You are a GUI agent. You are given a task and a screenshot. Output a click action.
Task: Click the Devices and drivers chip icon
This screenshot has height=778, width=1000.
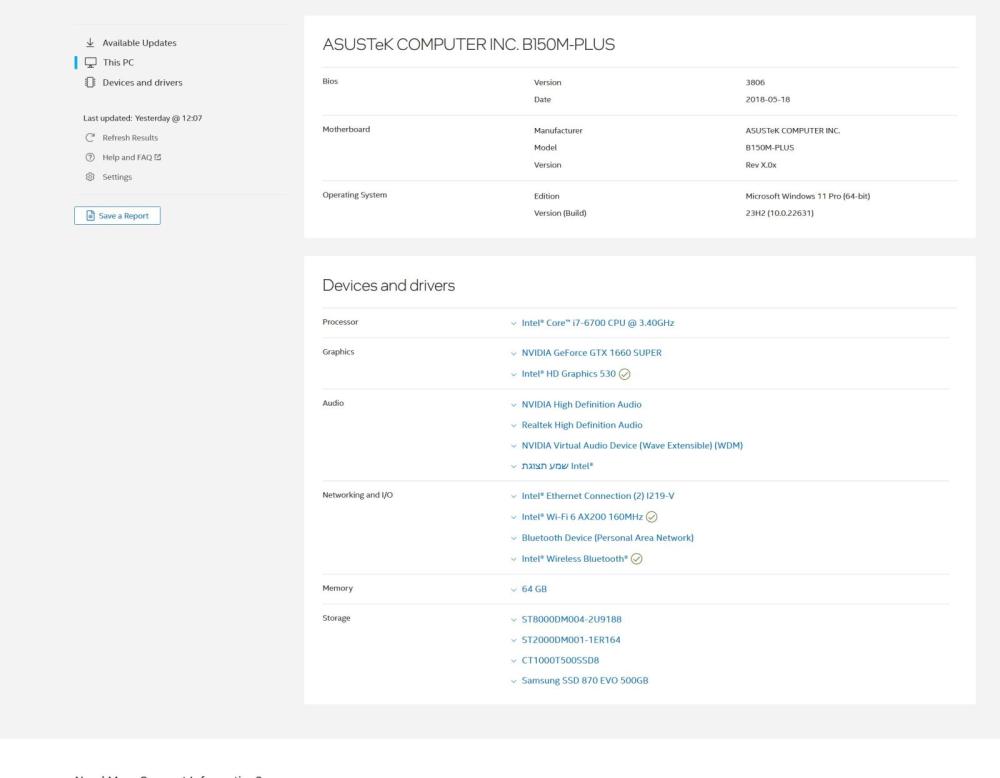click(x=90, y=82)
